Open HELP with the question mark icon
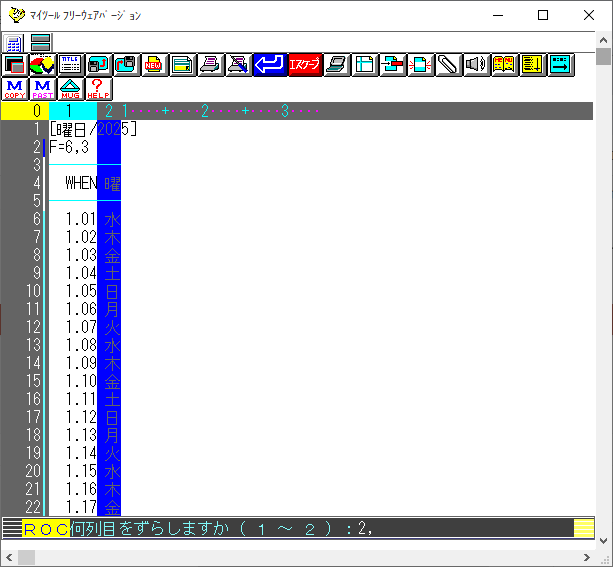Image resolution: width=613 pixels, height=567 pixels. (x=98, y=89)
